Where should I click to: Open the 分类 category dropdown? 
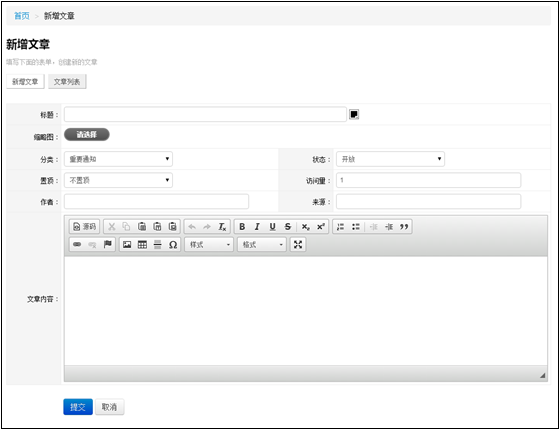point(118,159)
